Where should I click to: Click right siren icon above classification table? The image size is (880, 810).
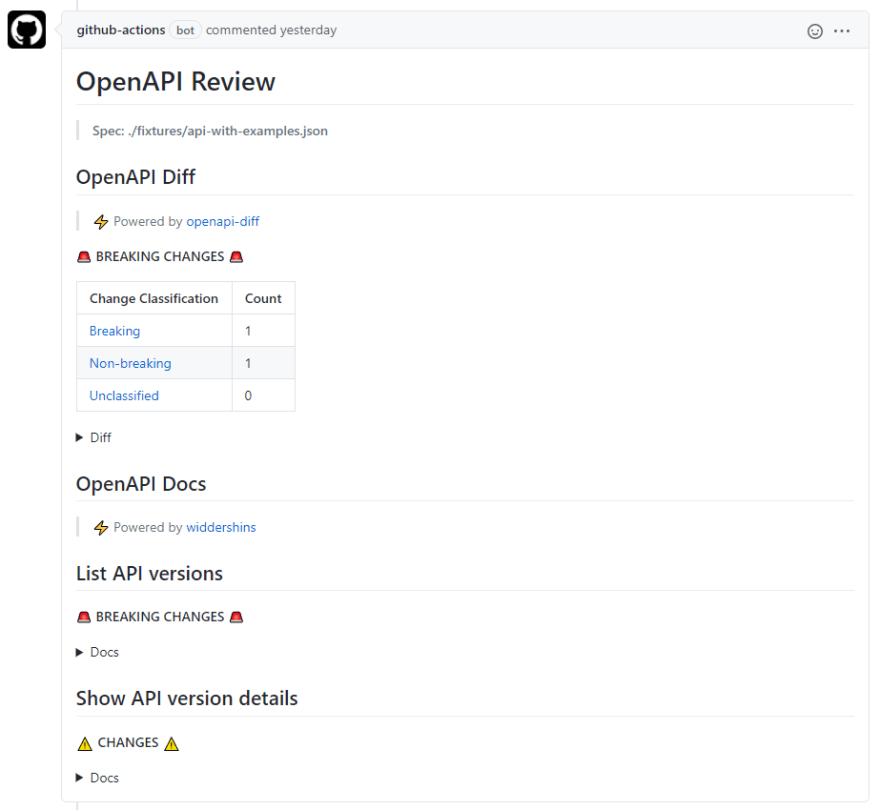[237, 257]
